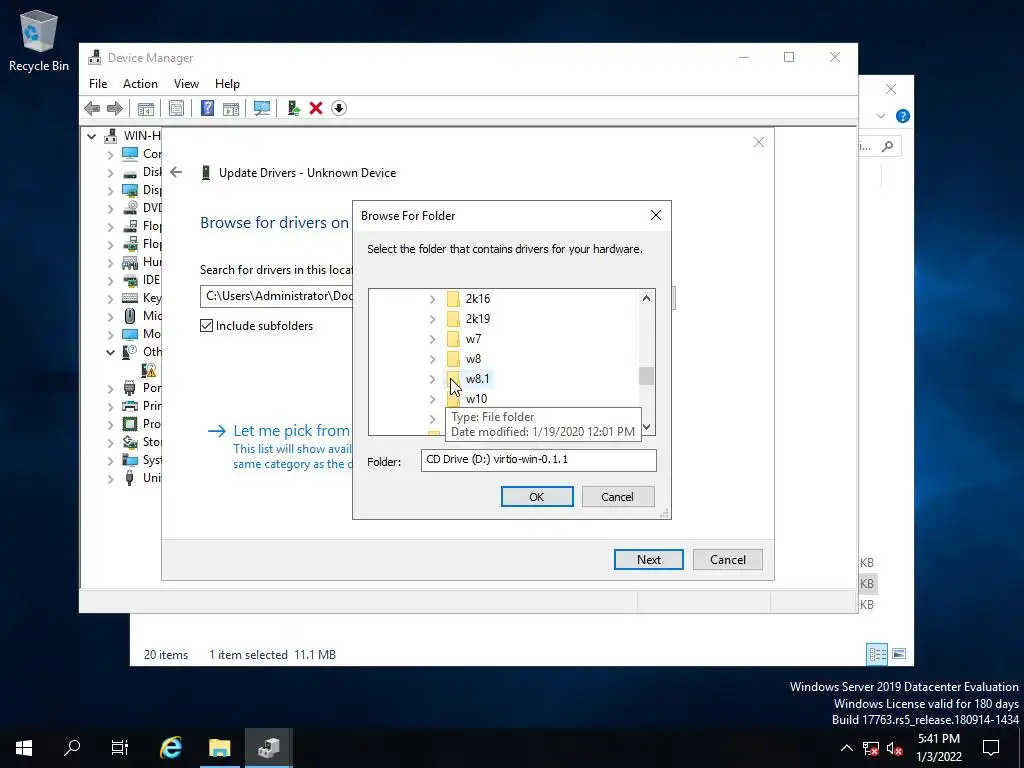Click OK in Browse For Folder dialog
The width and height of the screenshot is (1024, 768).
537,497
